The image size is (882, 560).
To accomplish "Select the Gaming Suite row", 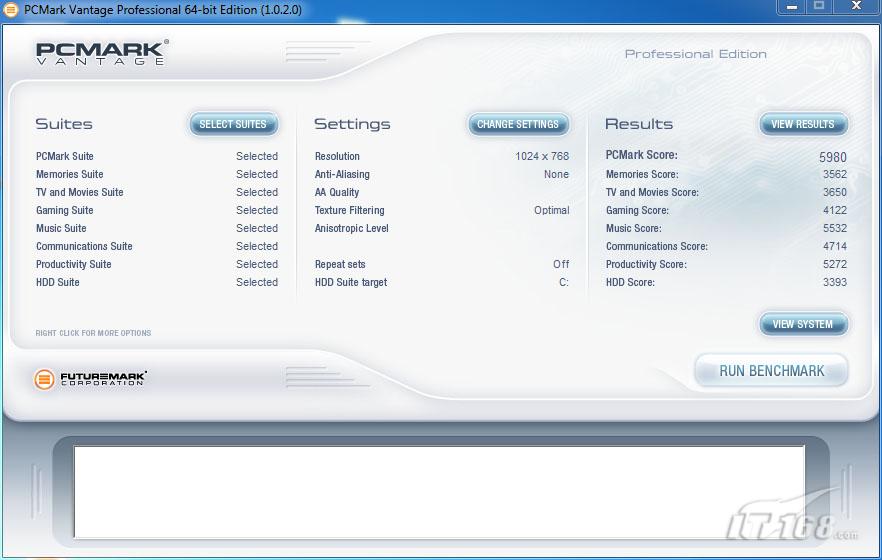I will pos(157,210).
